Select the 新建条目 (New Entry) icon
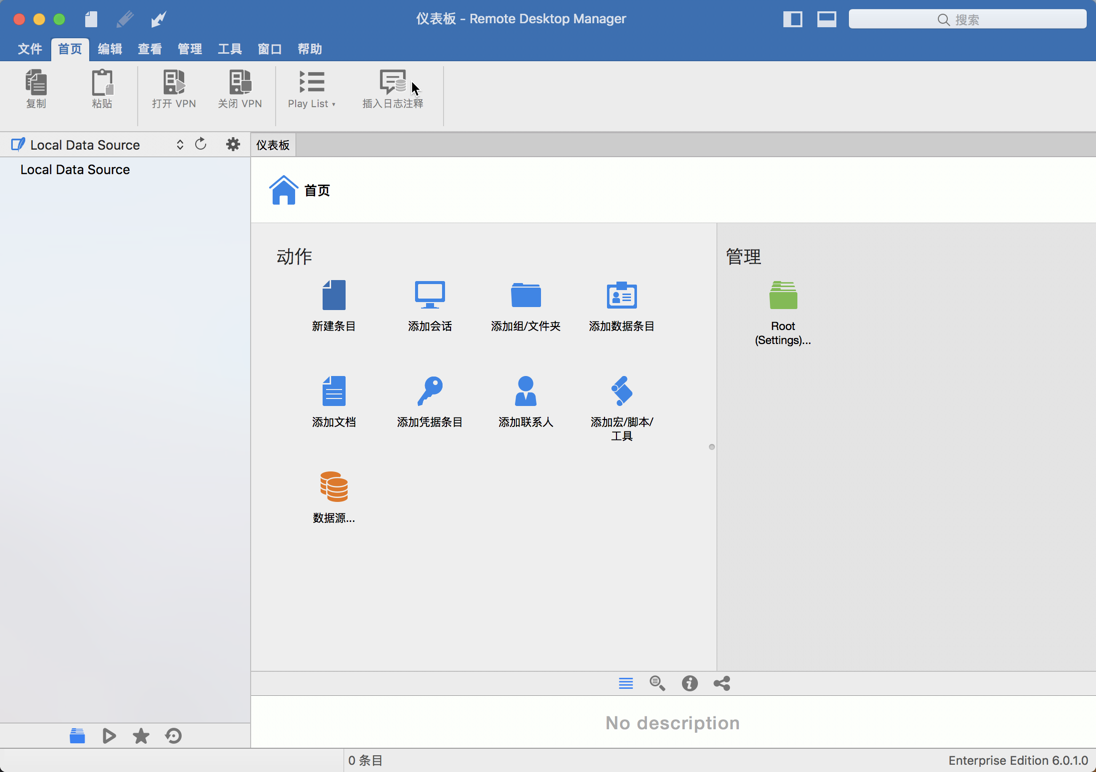The width and height of the screenshot is (1096, 772). click(x=334, y=295)
